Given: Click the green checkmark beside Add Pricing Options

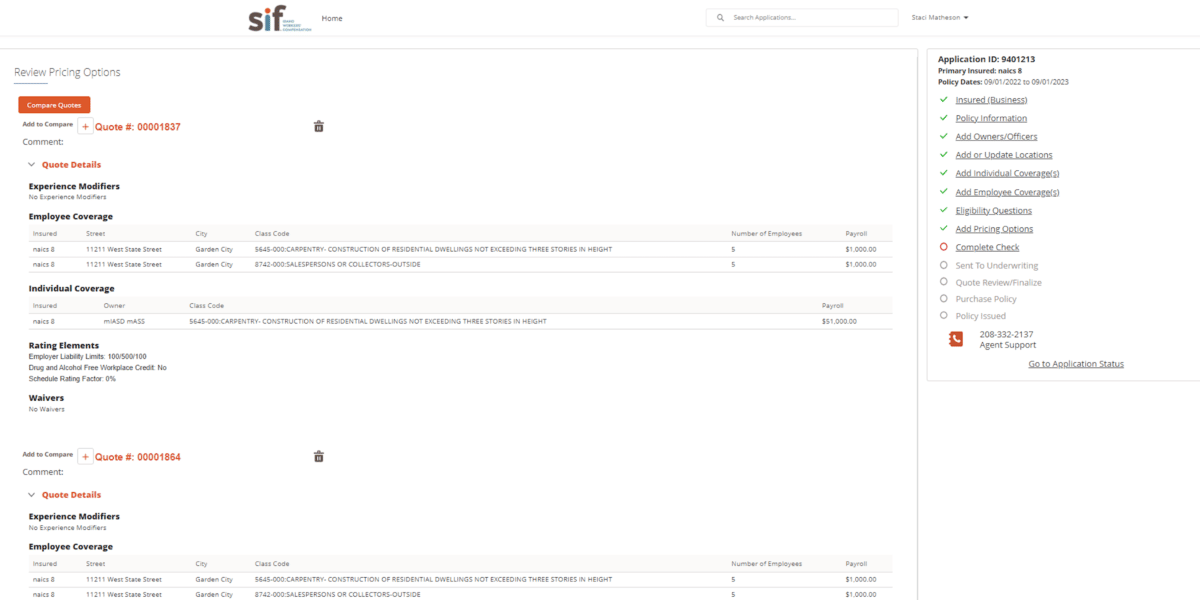Looking at the screenshot, I should tap(943, 228).
